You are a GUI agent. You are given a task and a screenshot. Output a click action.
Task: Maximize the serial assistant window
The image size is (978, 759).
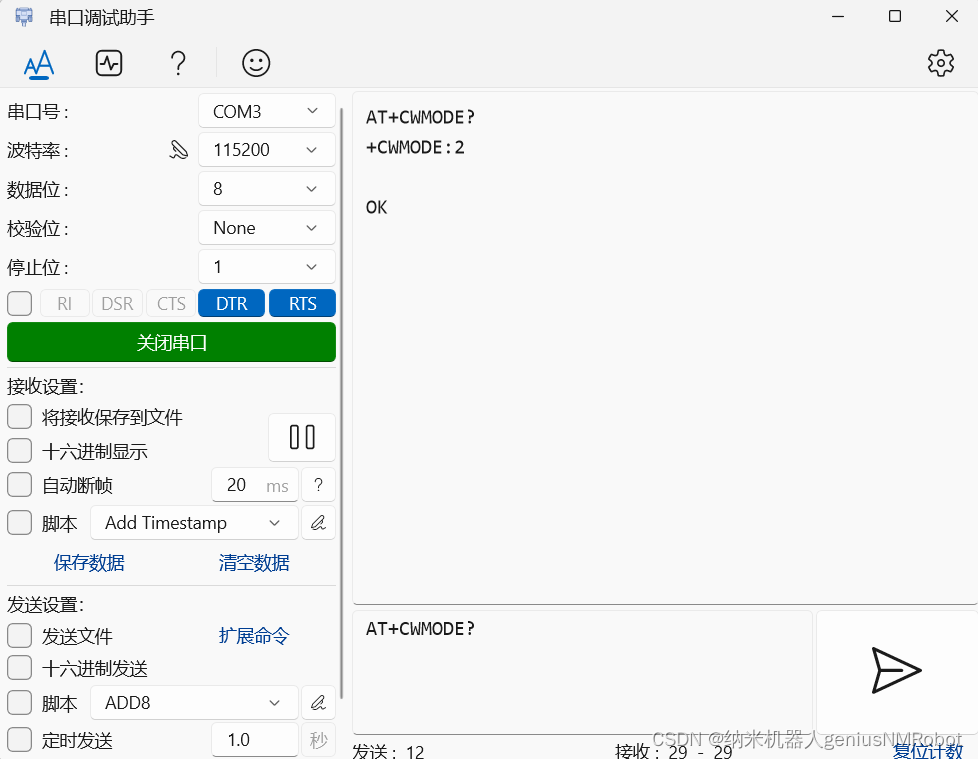pyautogui.click(x=895, y=17)
